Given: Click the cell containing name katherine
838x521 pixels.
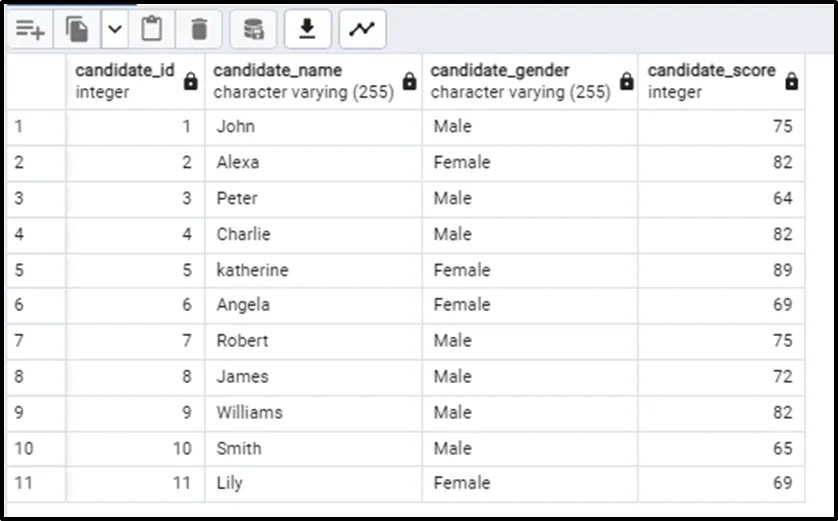Looking at the screenshot, I should tap(313, 270).
